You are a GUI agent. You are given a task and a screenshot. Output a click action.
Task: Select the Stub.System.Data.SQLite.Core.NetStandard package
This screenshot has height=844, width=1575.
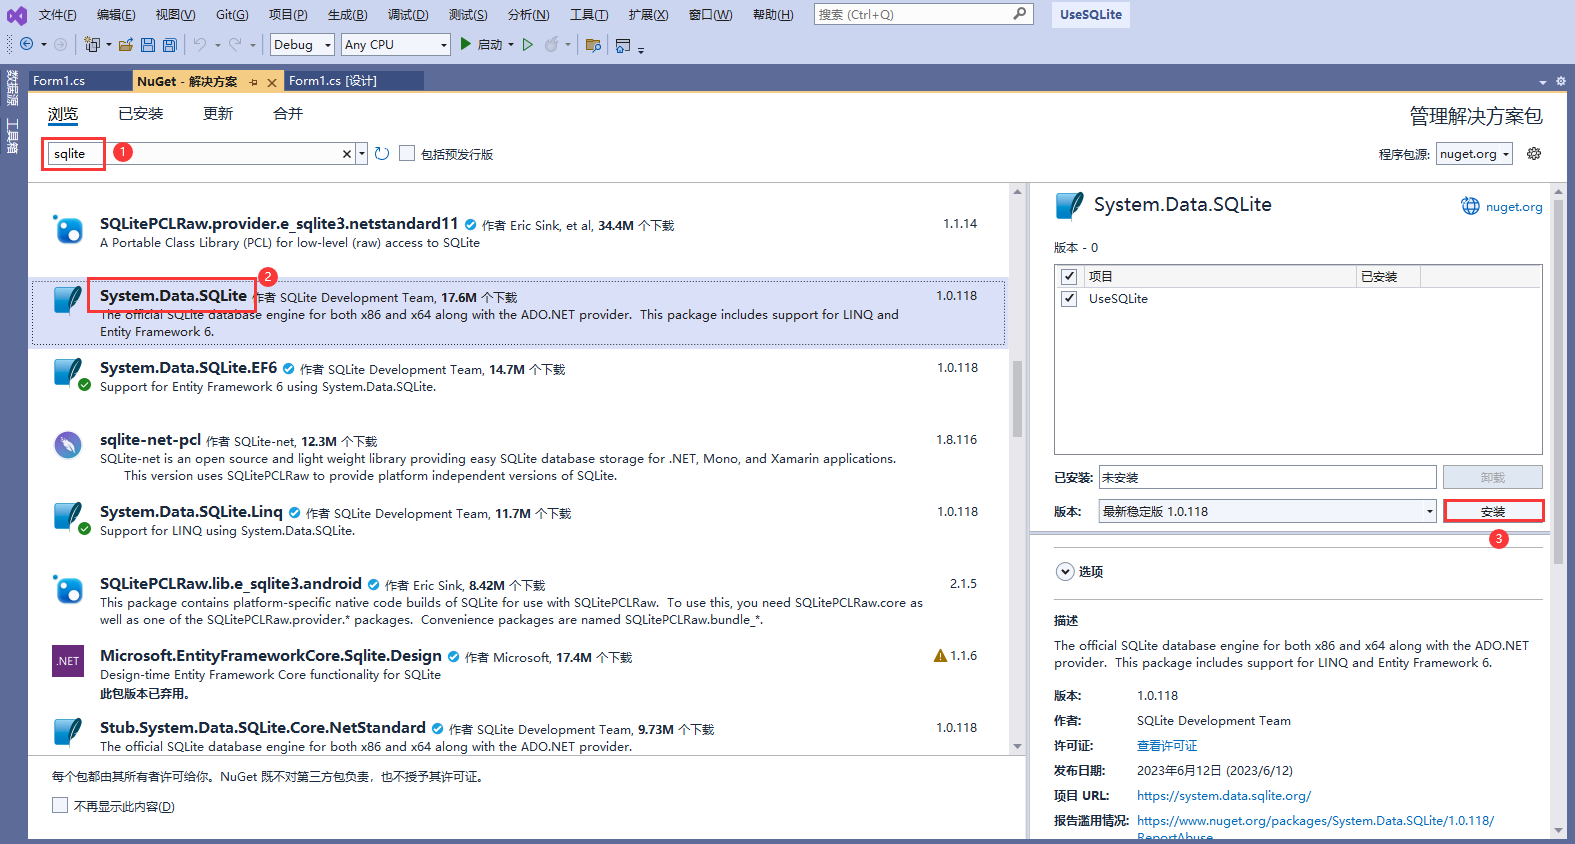(x=517, y=735)
